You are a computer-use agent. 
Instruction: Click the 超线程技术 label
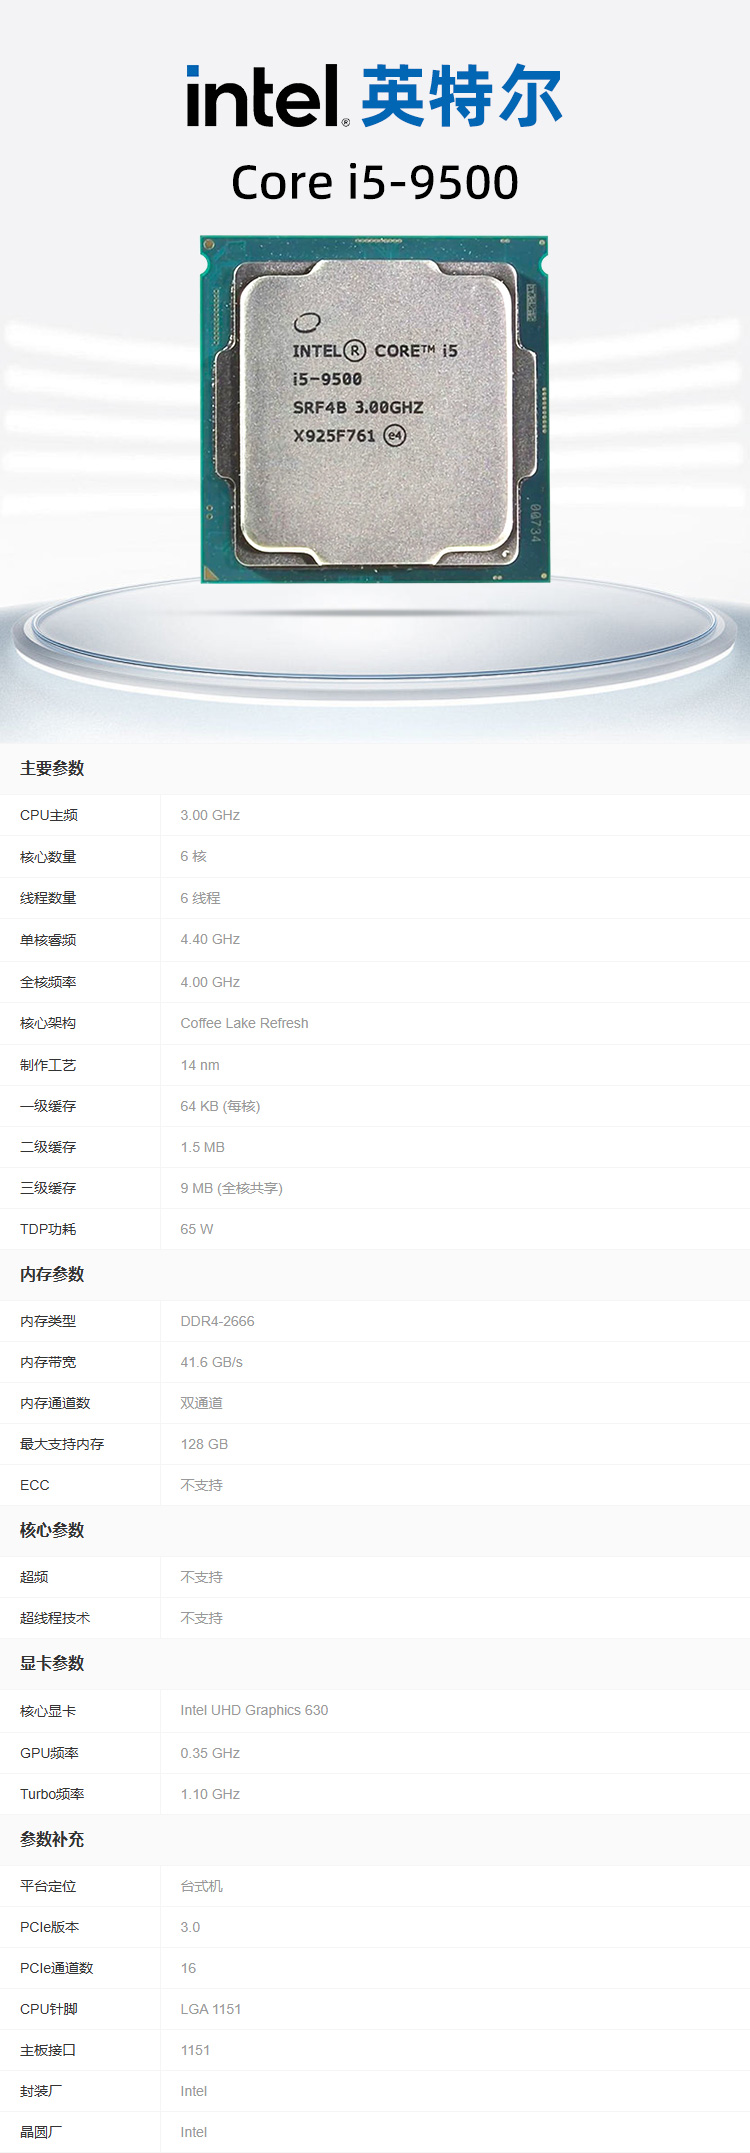click(x=55, y=1618)
